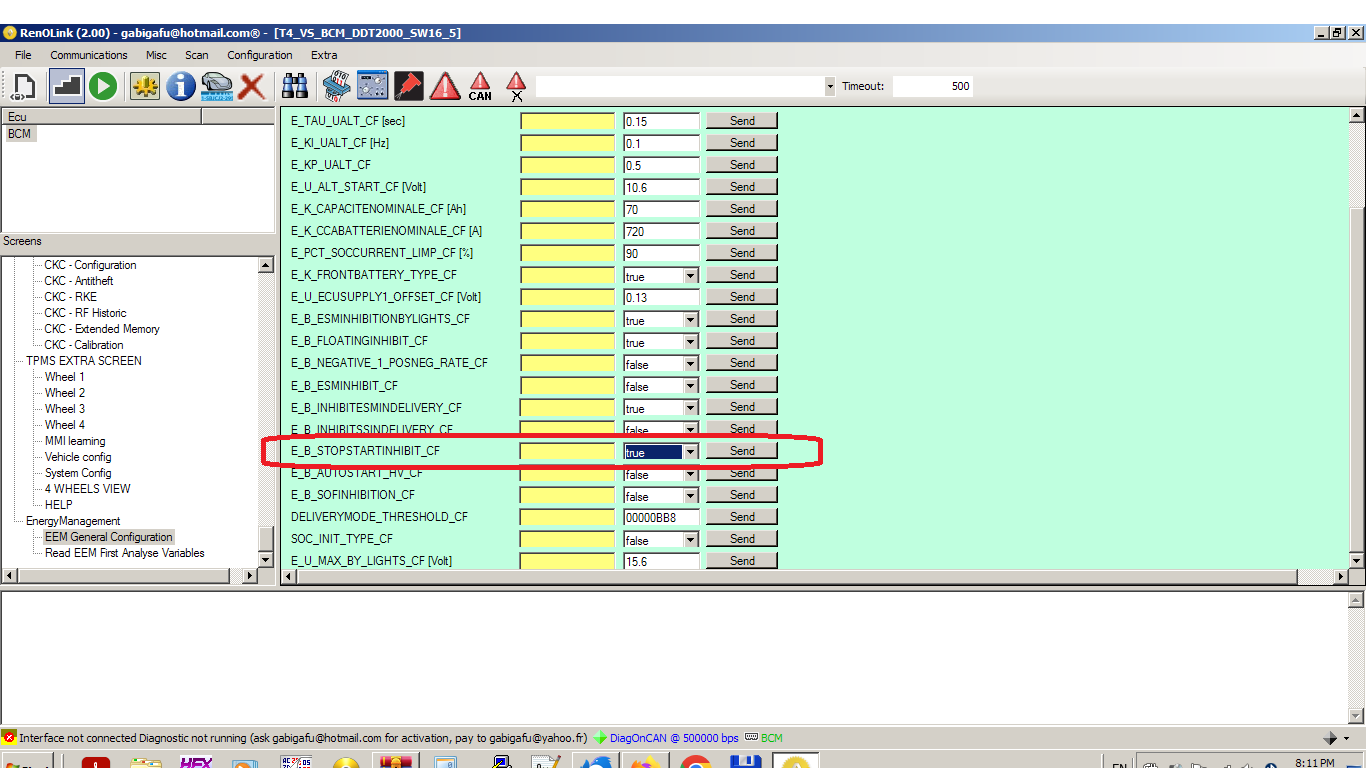Open the Extra menu
This screenshot has height=768, width=1366.
tap(324, 55)
